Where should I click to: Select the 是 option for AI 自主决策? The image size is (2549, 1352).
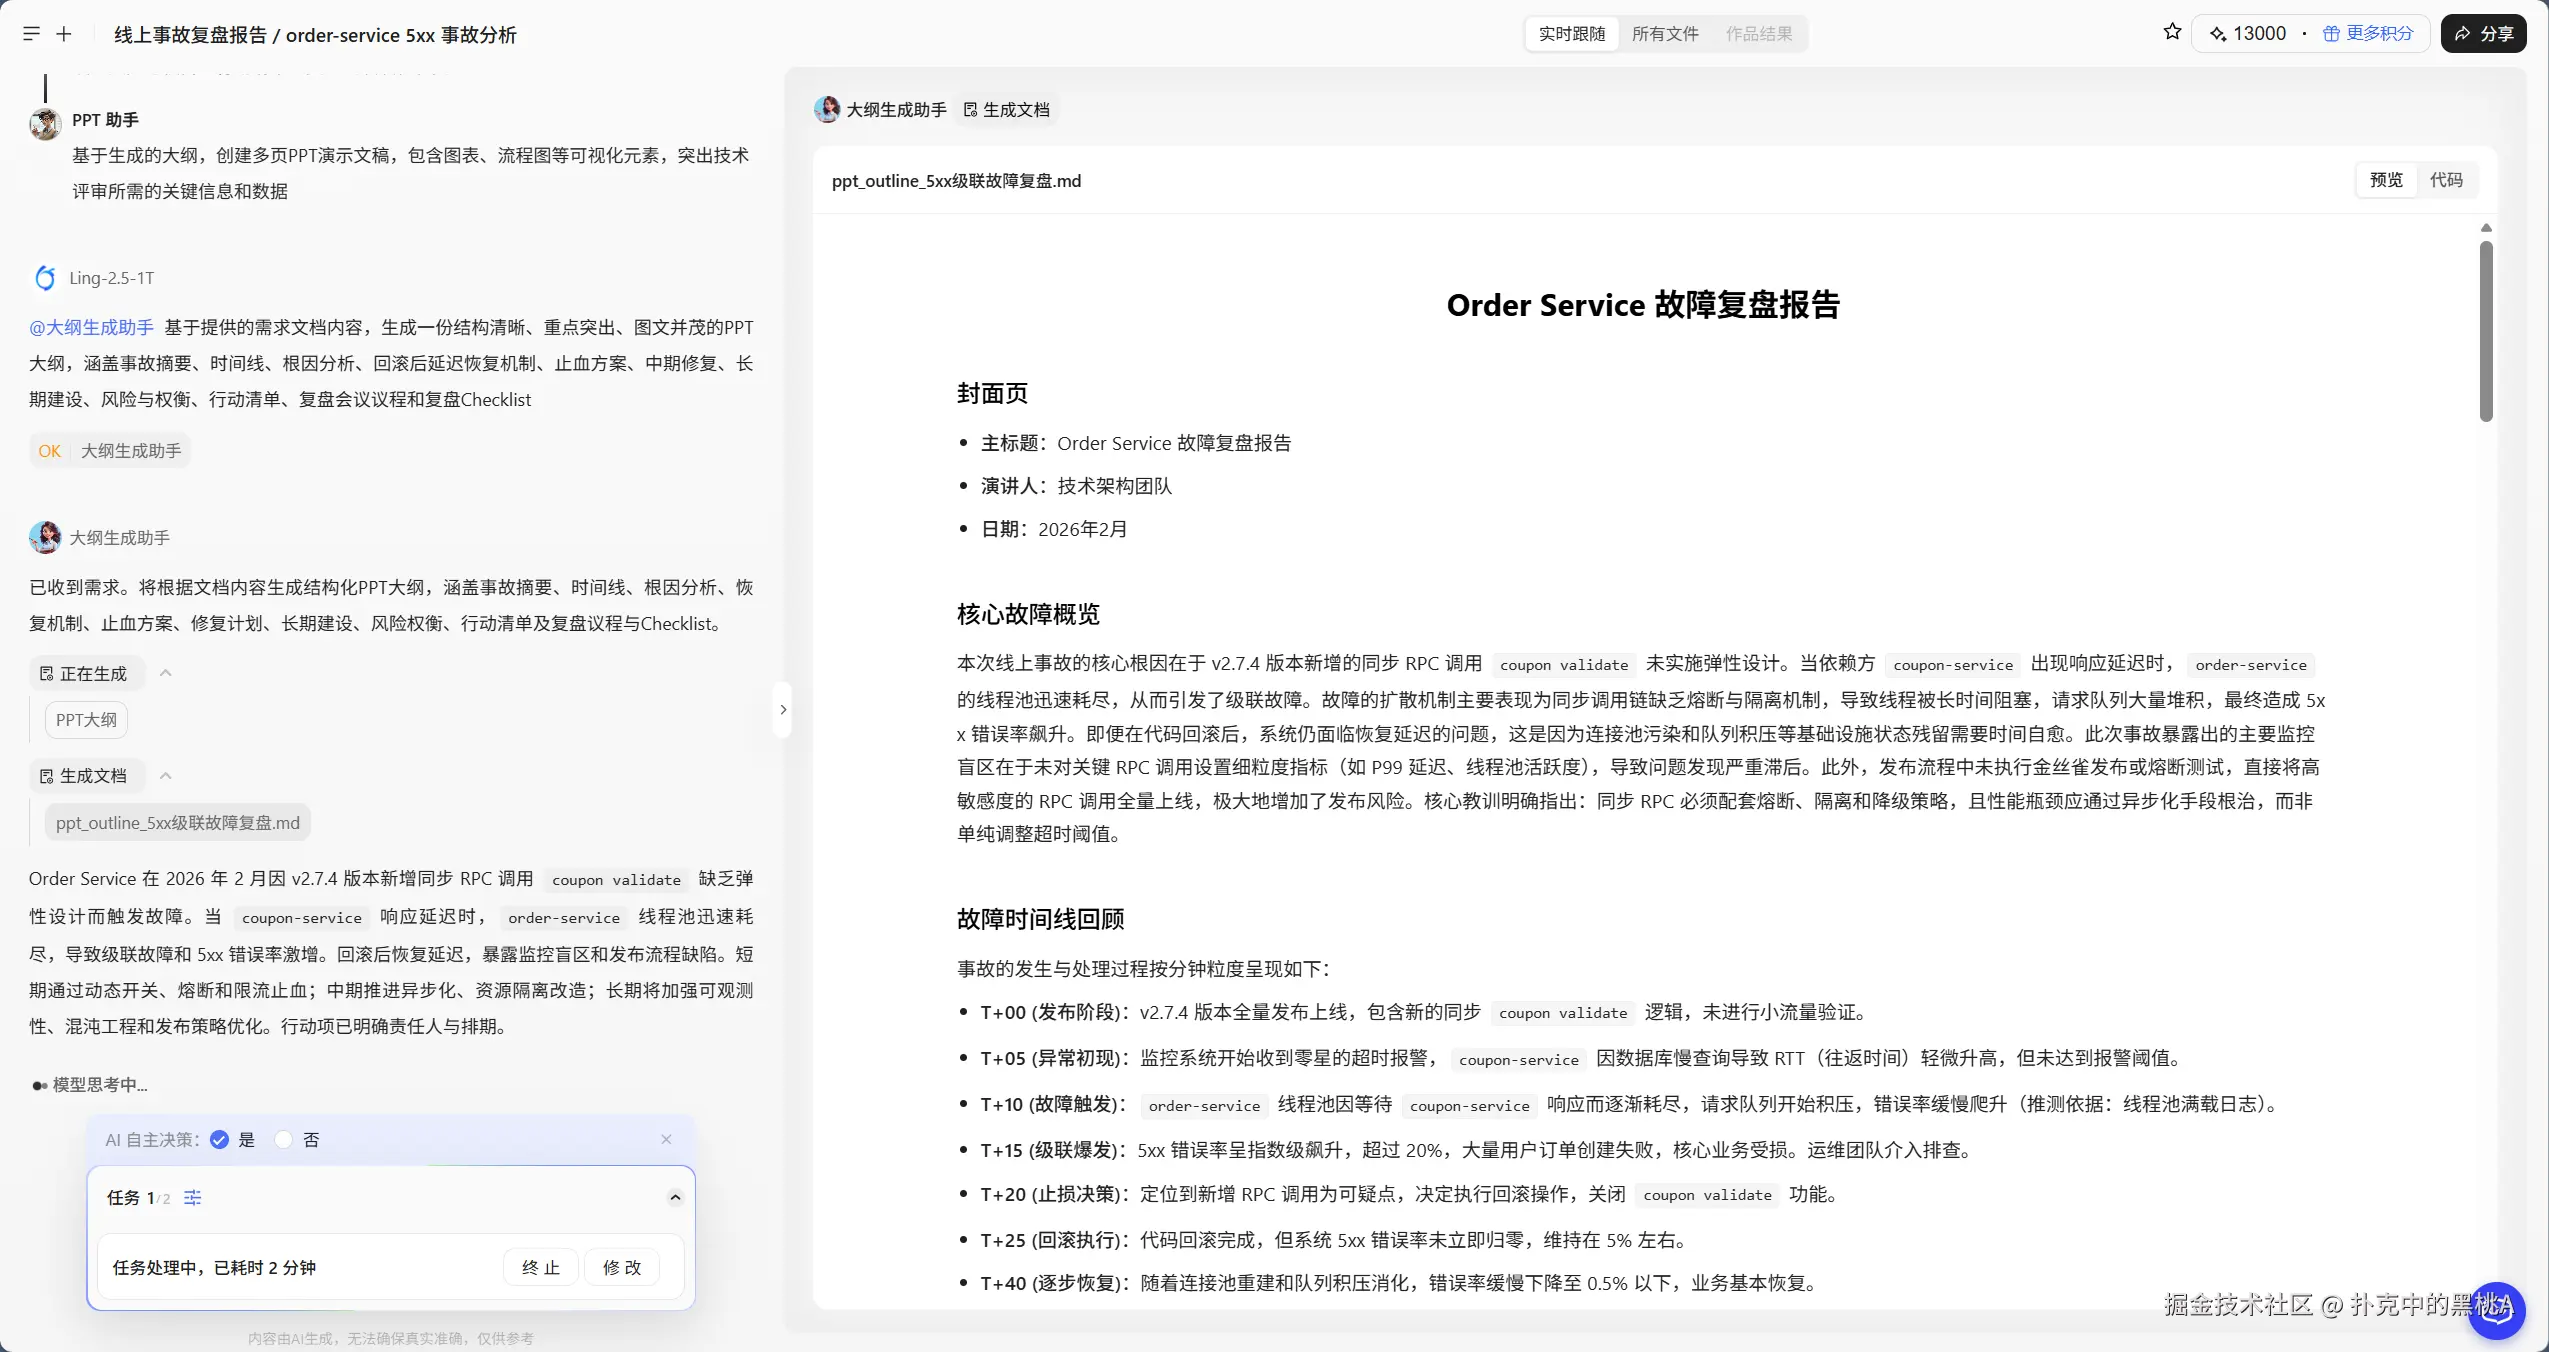[x=220, y=1139]
